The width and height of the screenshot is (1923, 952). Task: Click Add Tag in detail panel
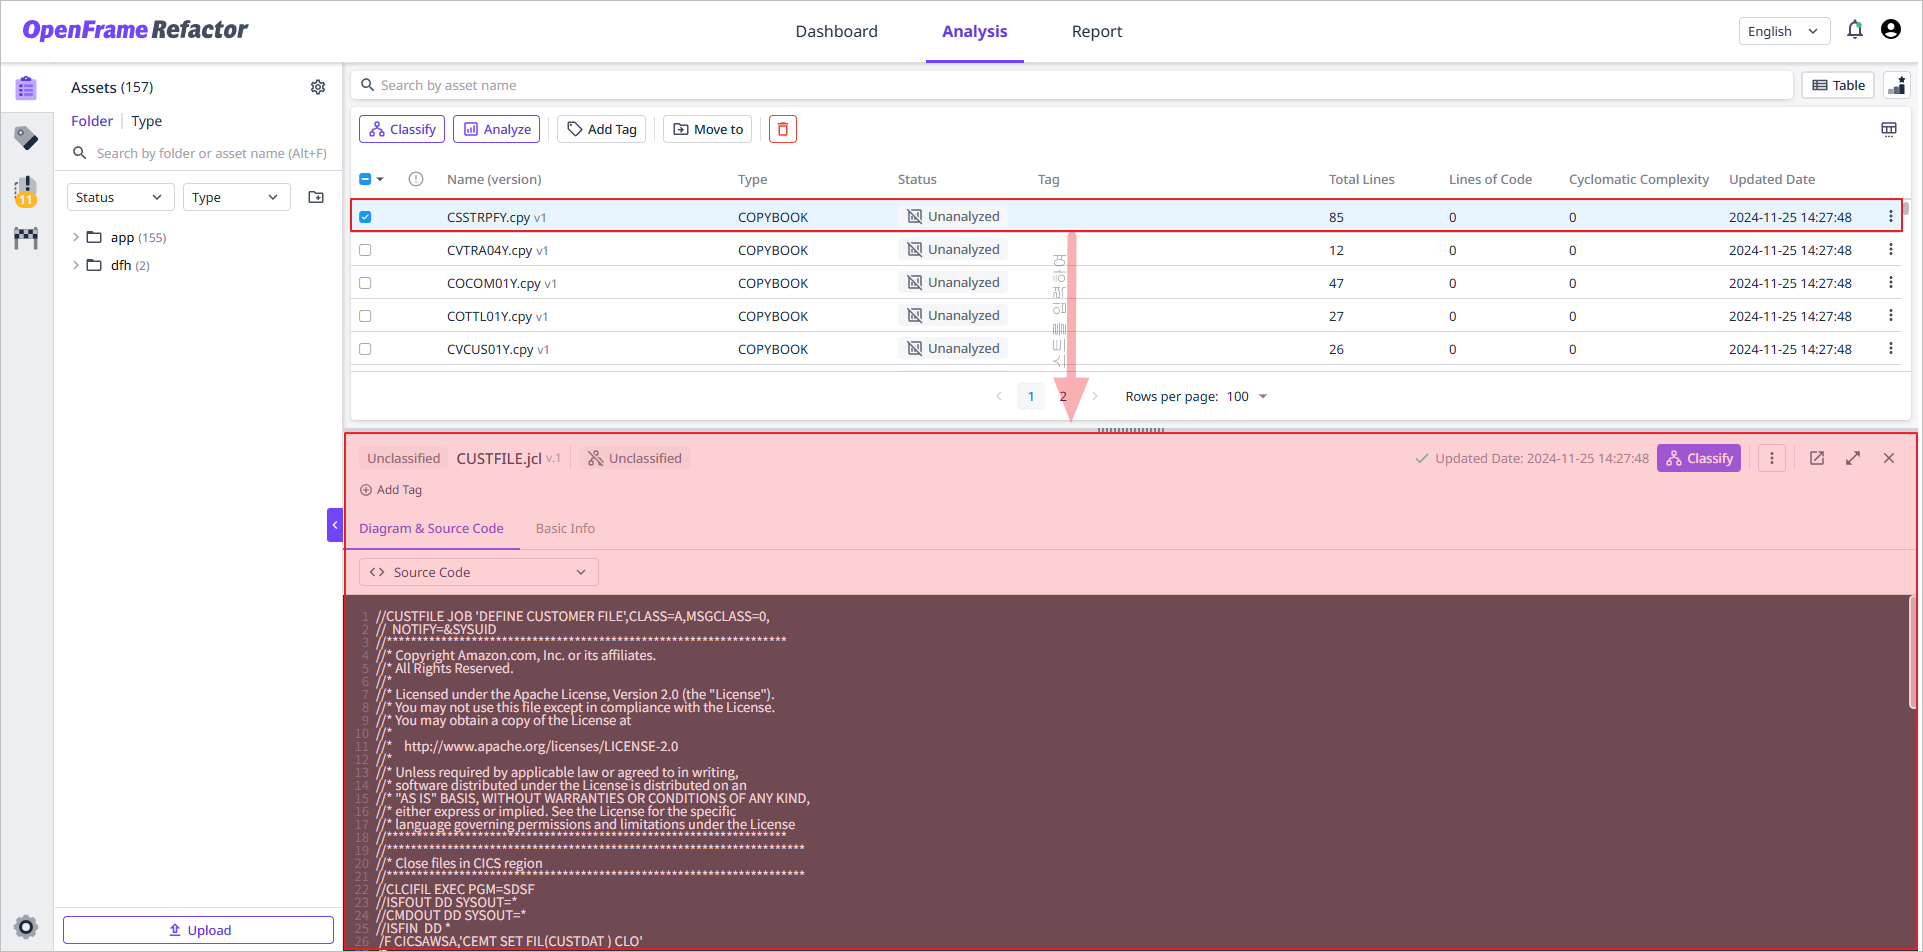pos(391,490)
